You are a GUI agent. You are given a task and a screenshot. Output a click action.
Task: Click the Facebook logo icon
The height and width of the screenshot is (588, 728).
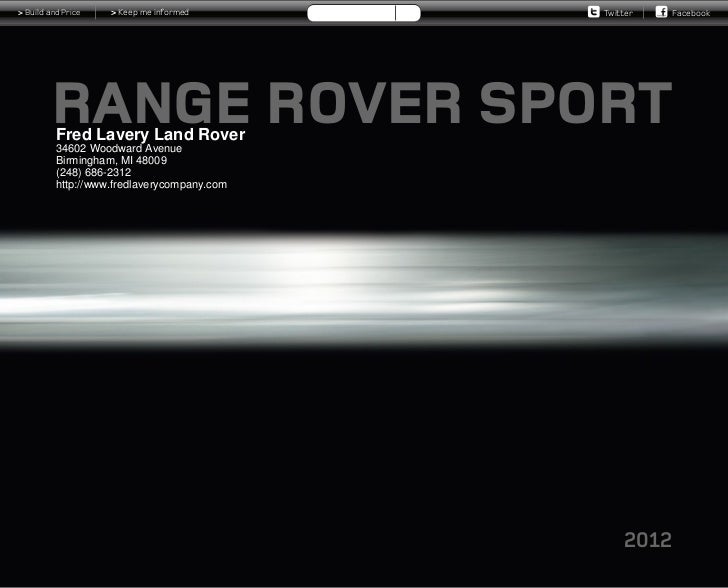[661, 12]
